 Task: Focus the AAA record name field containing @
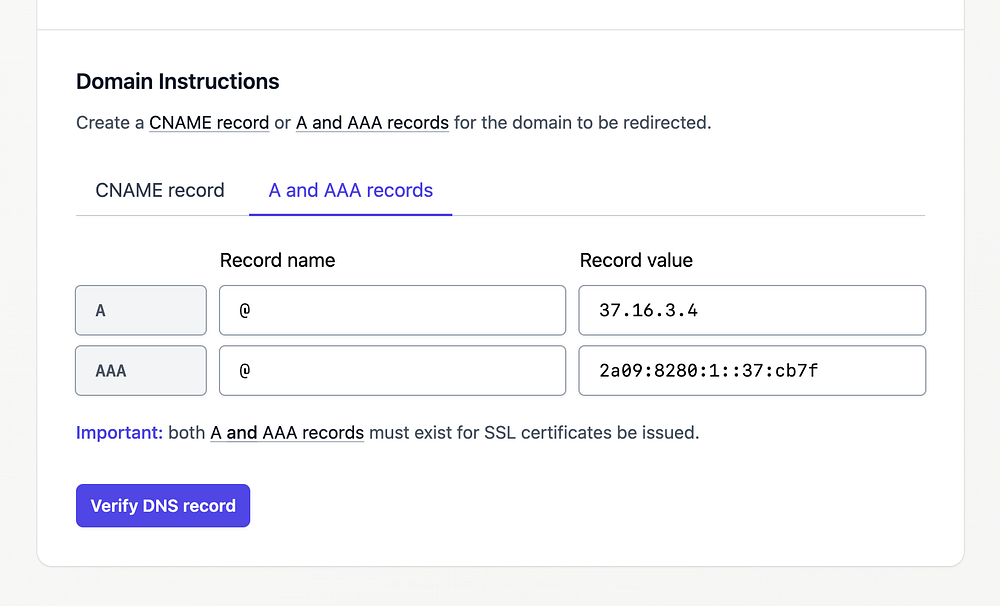point(392,370)
